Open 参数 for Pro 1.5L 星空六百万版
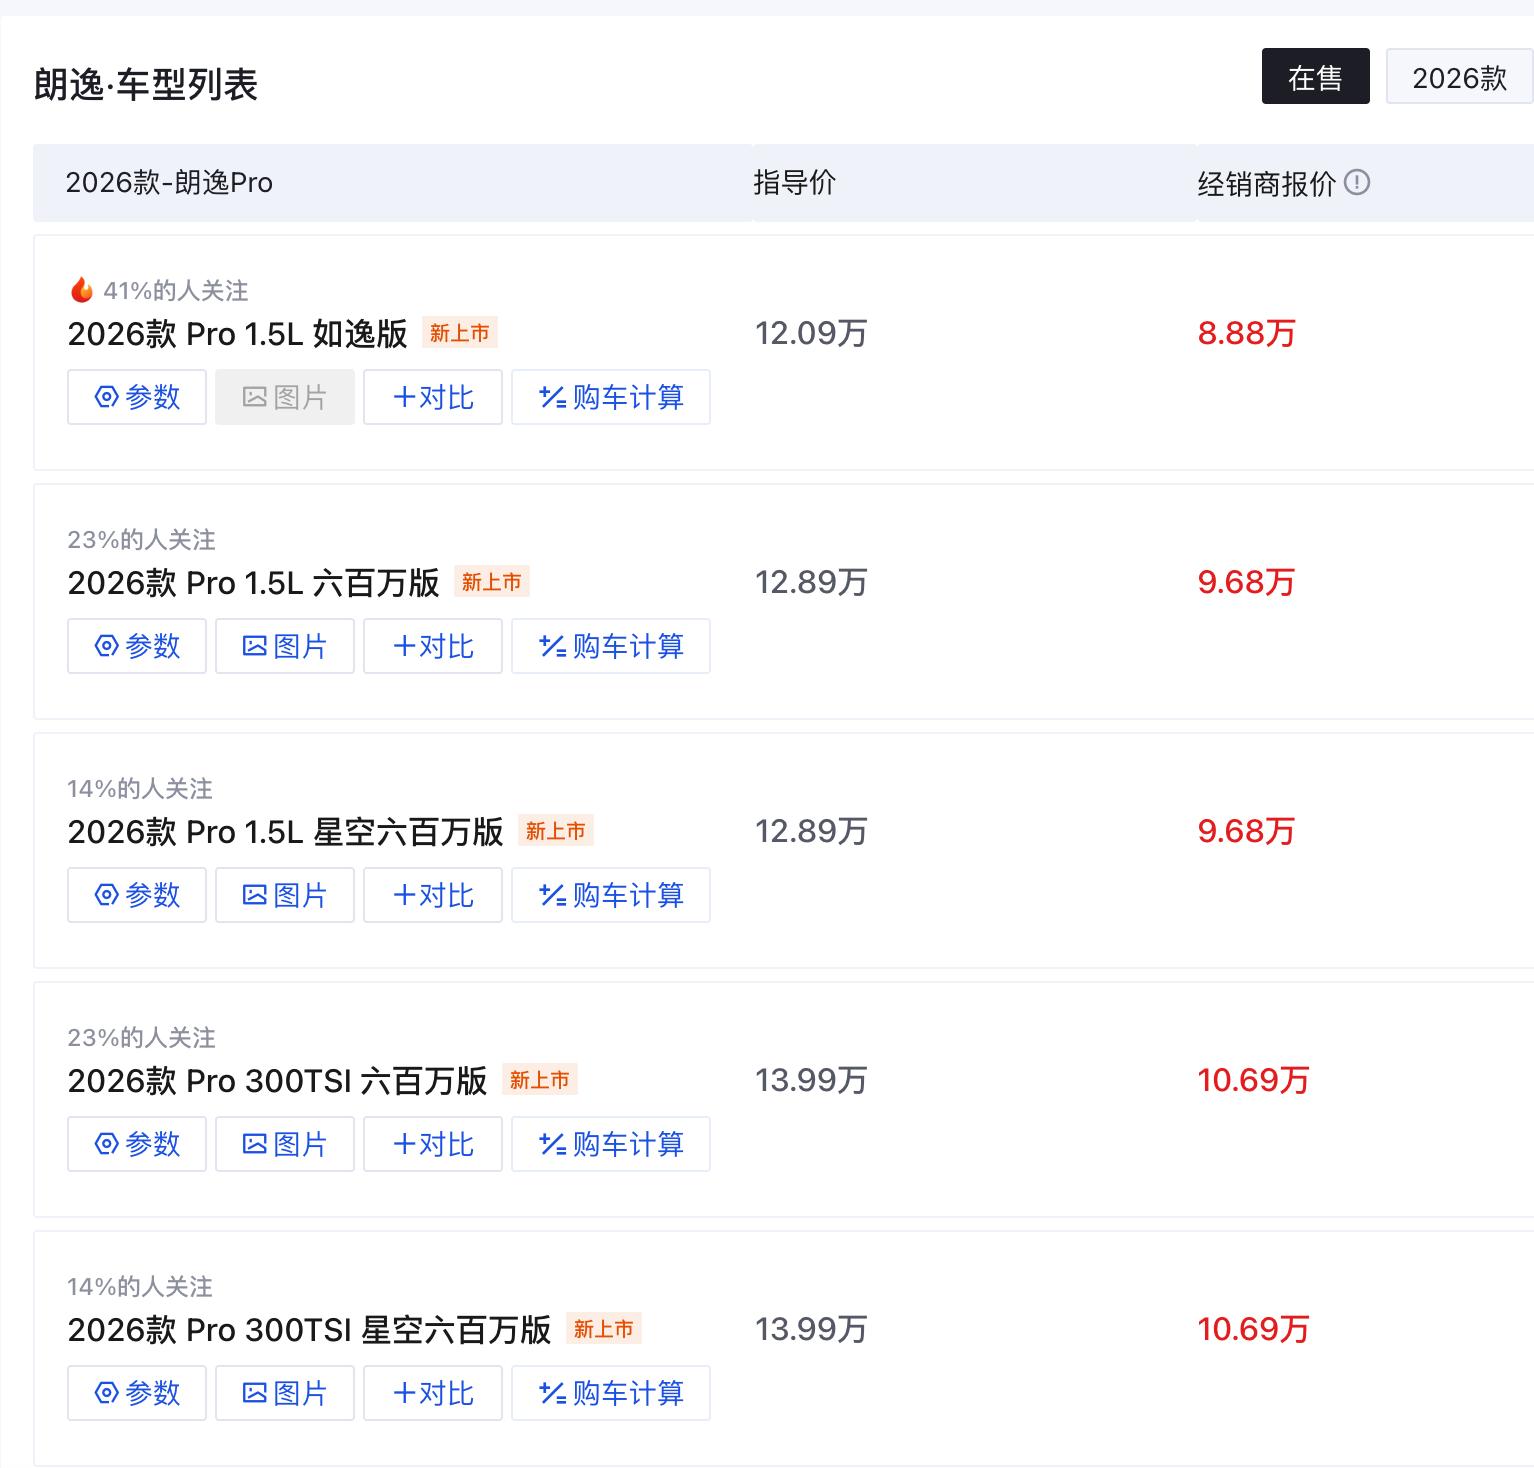This screenshot has width=1534, height=1468. pyautogui.click(x=137, y=895)
